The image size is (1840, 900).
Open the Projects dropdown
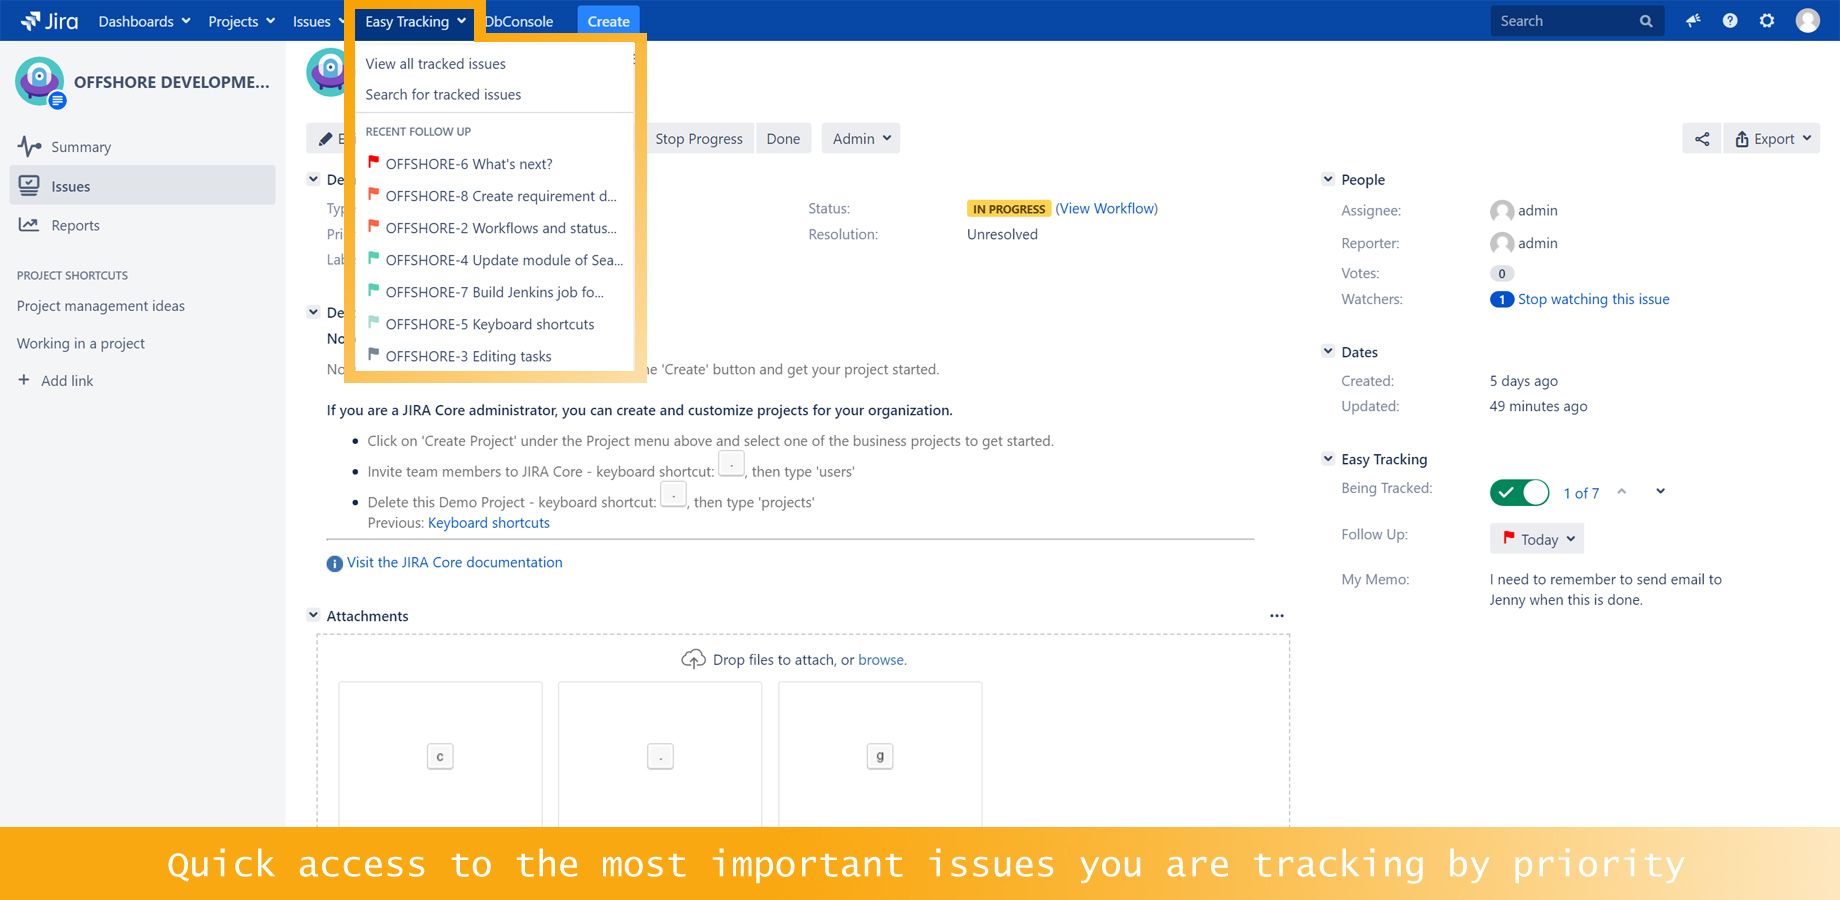pos(241,21)
